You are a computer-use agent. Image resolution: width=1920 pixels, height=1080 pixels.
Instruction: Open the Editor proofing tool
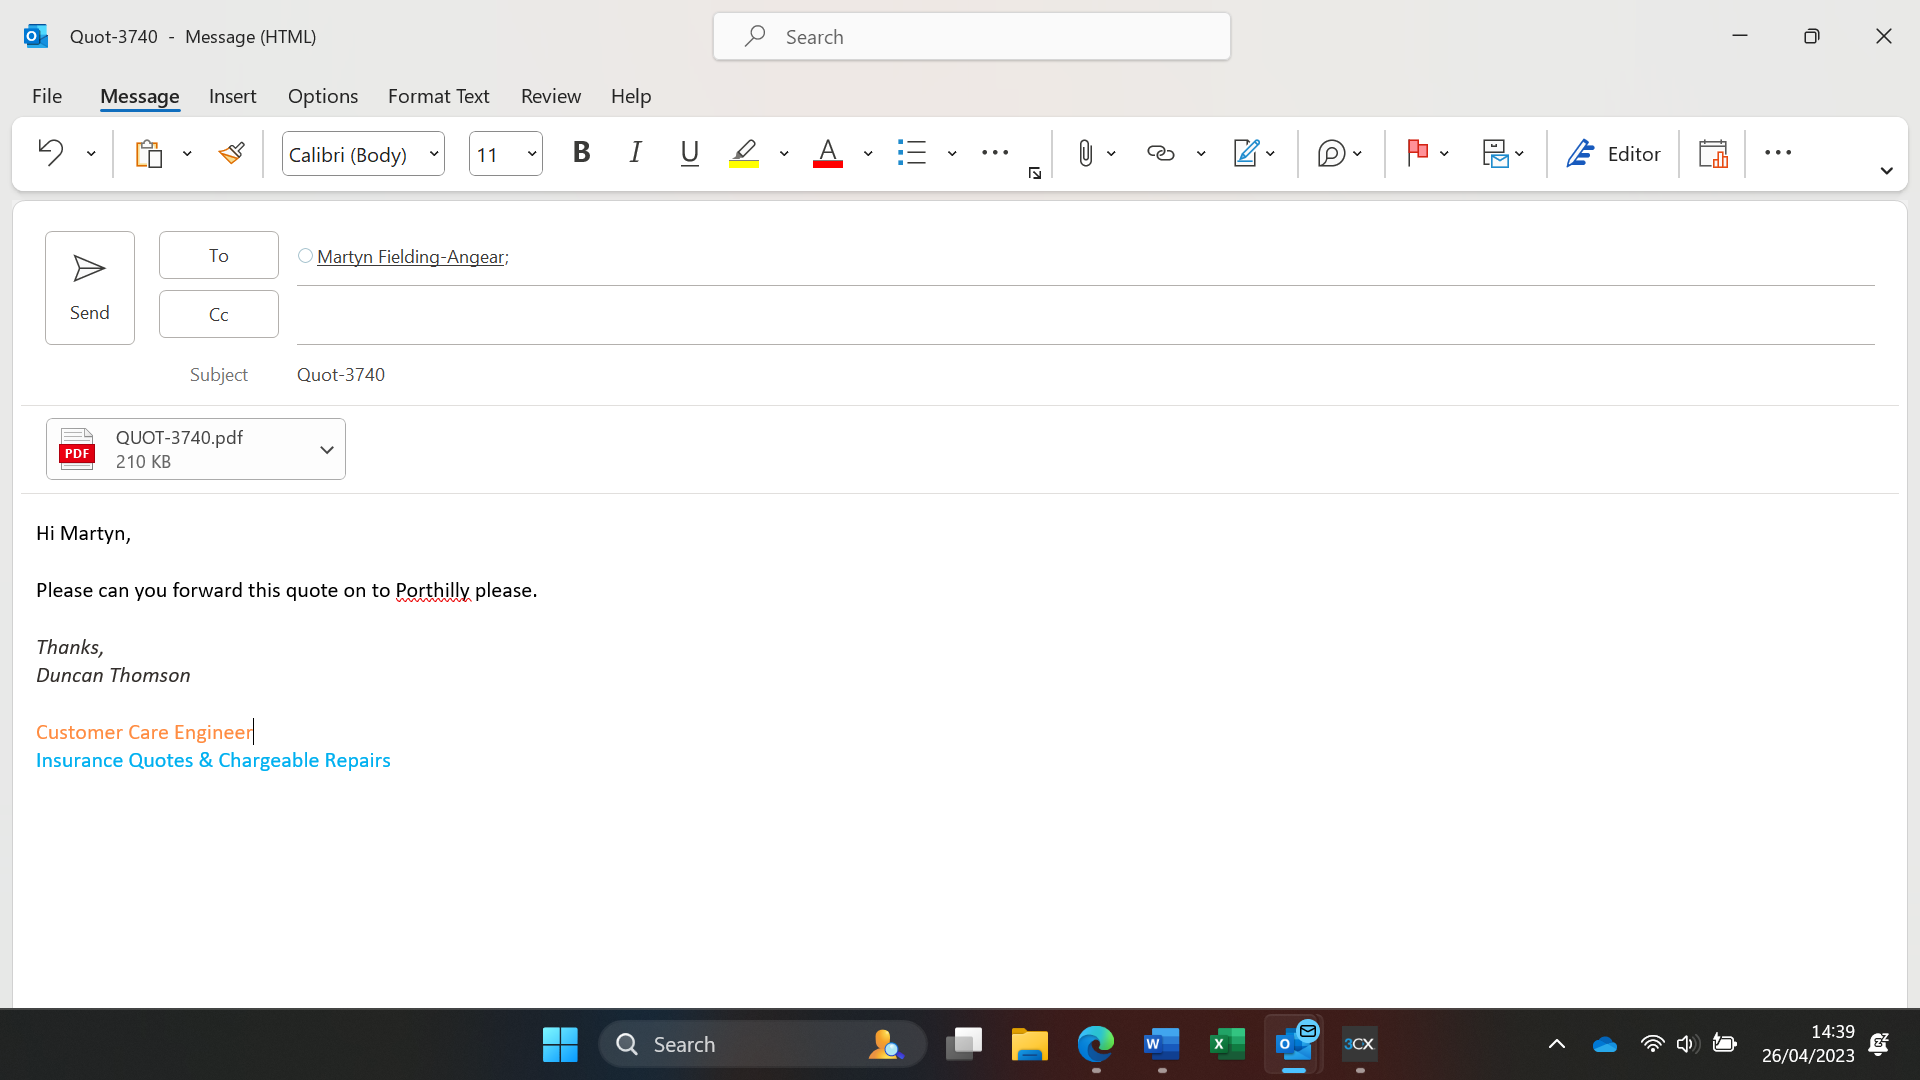click(1613, 153)
